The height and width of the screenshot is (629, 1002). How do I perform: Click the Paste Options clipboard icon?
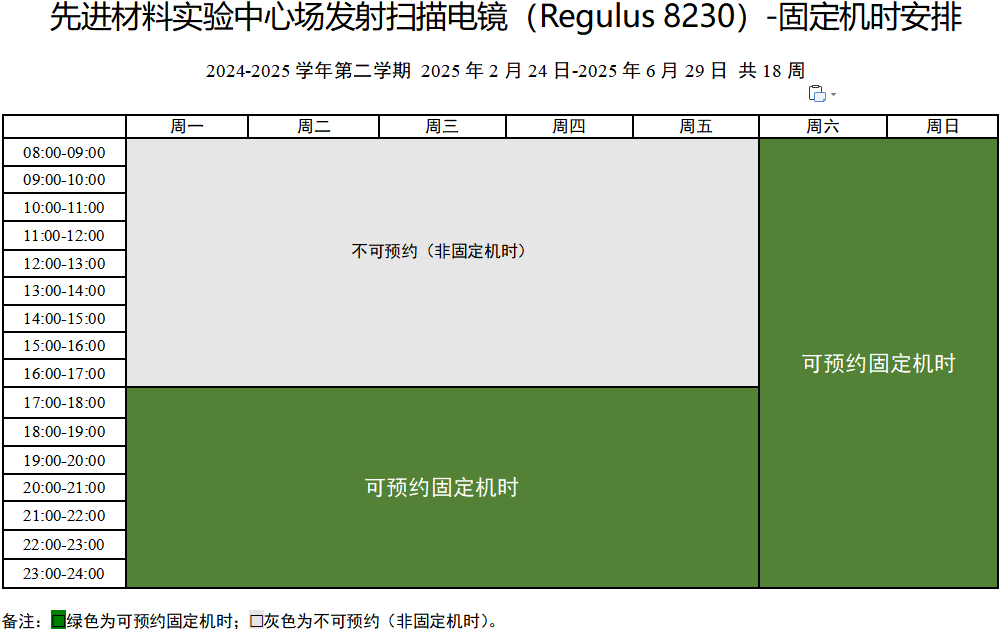[817, 93]
